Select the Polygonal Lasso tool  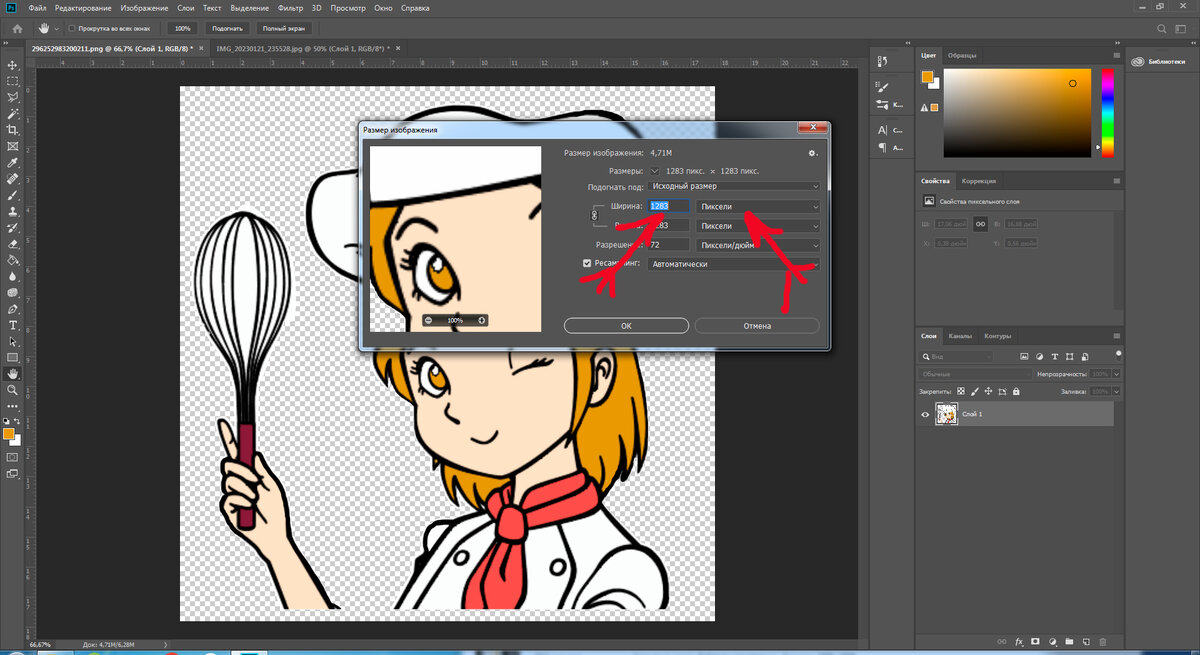click(13, 97)
